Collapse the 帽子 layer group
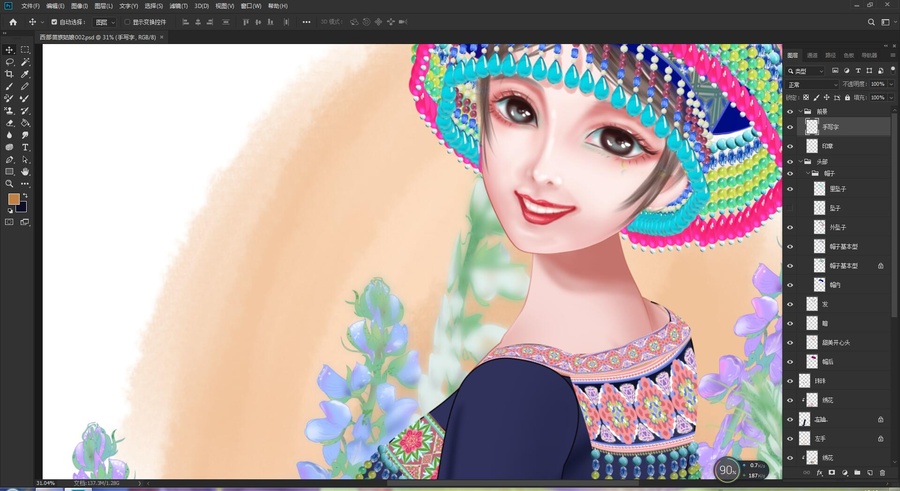The height and width of the screenshot is (491, 900). (x=808, y=173)
